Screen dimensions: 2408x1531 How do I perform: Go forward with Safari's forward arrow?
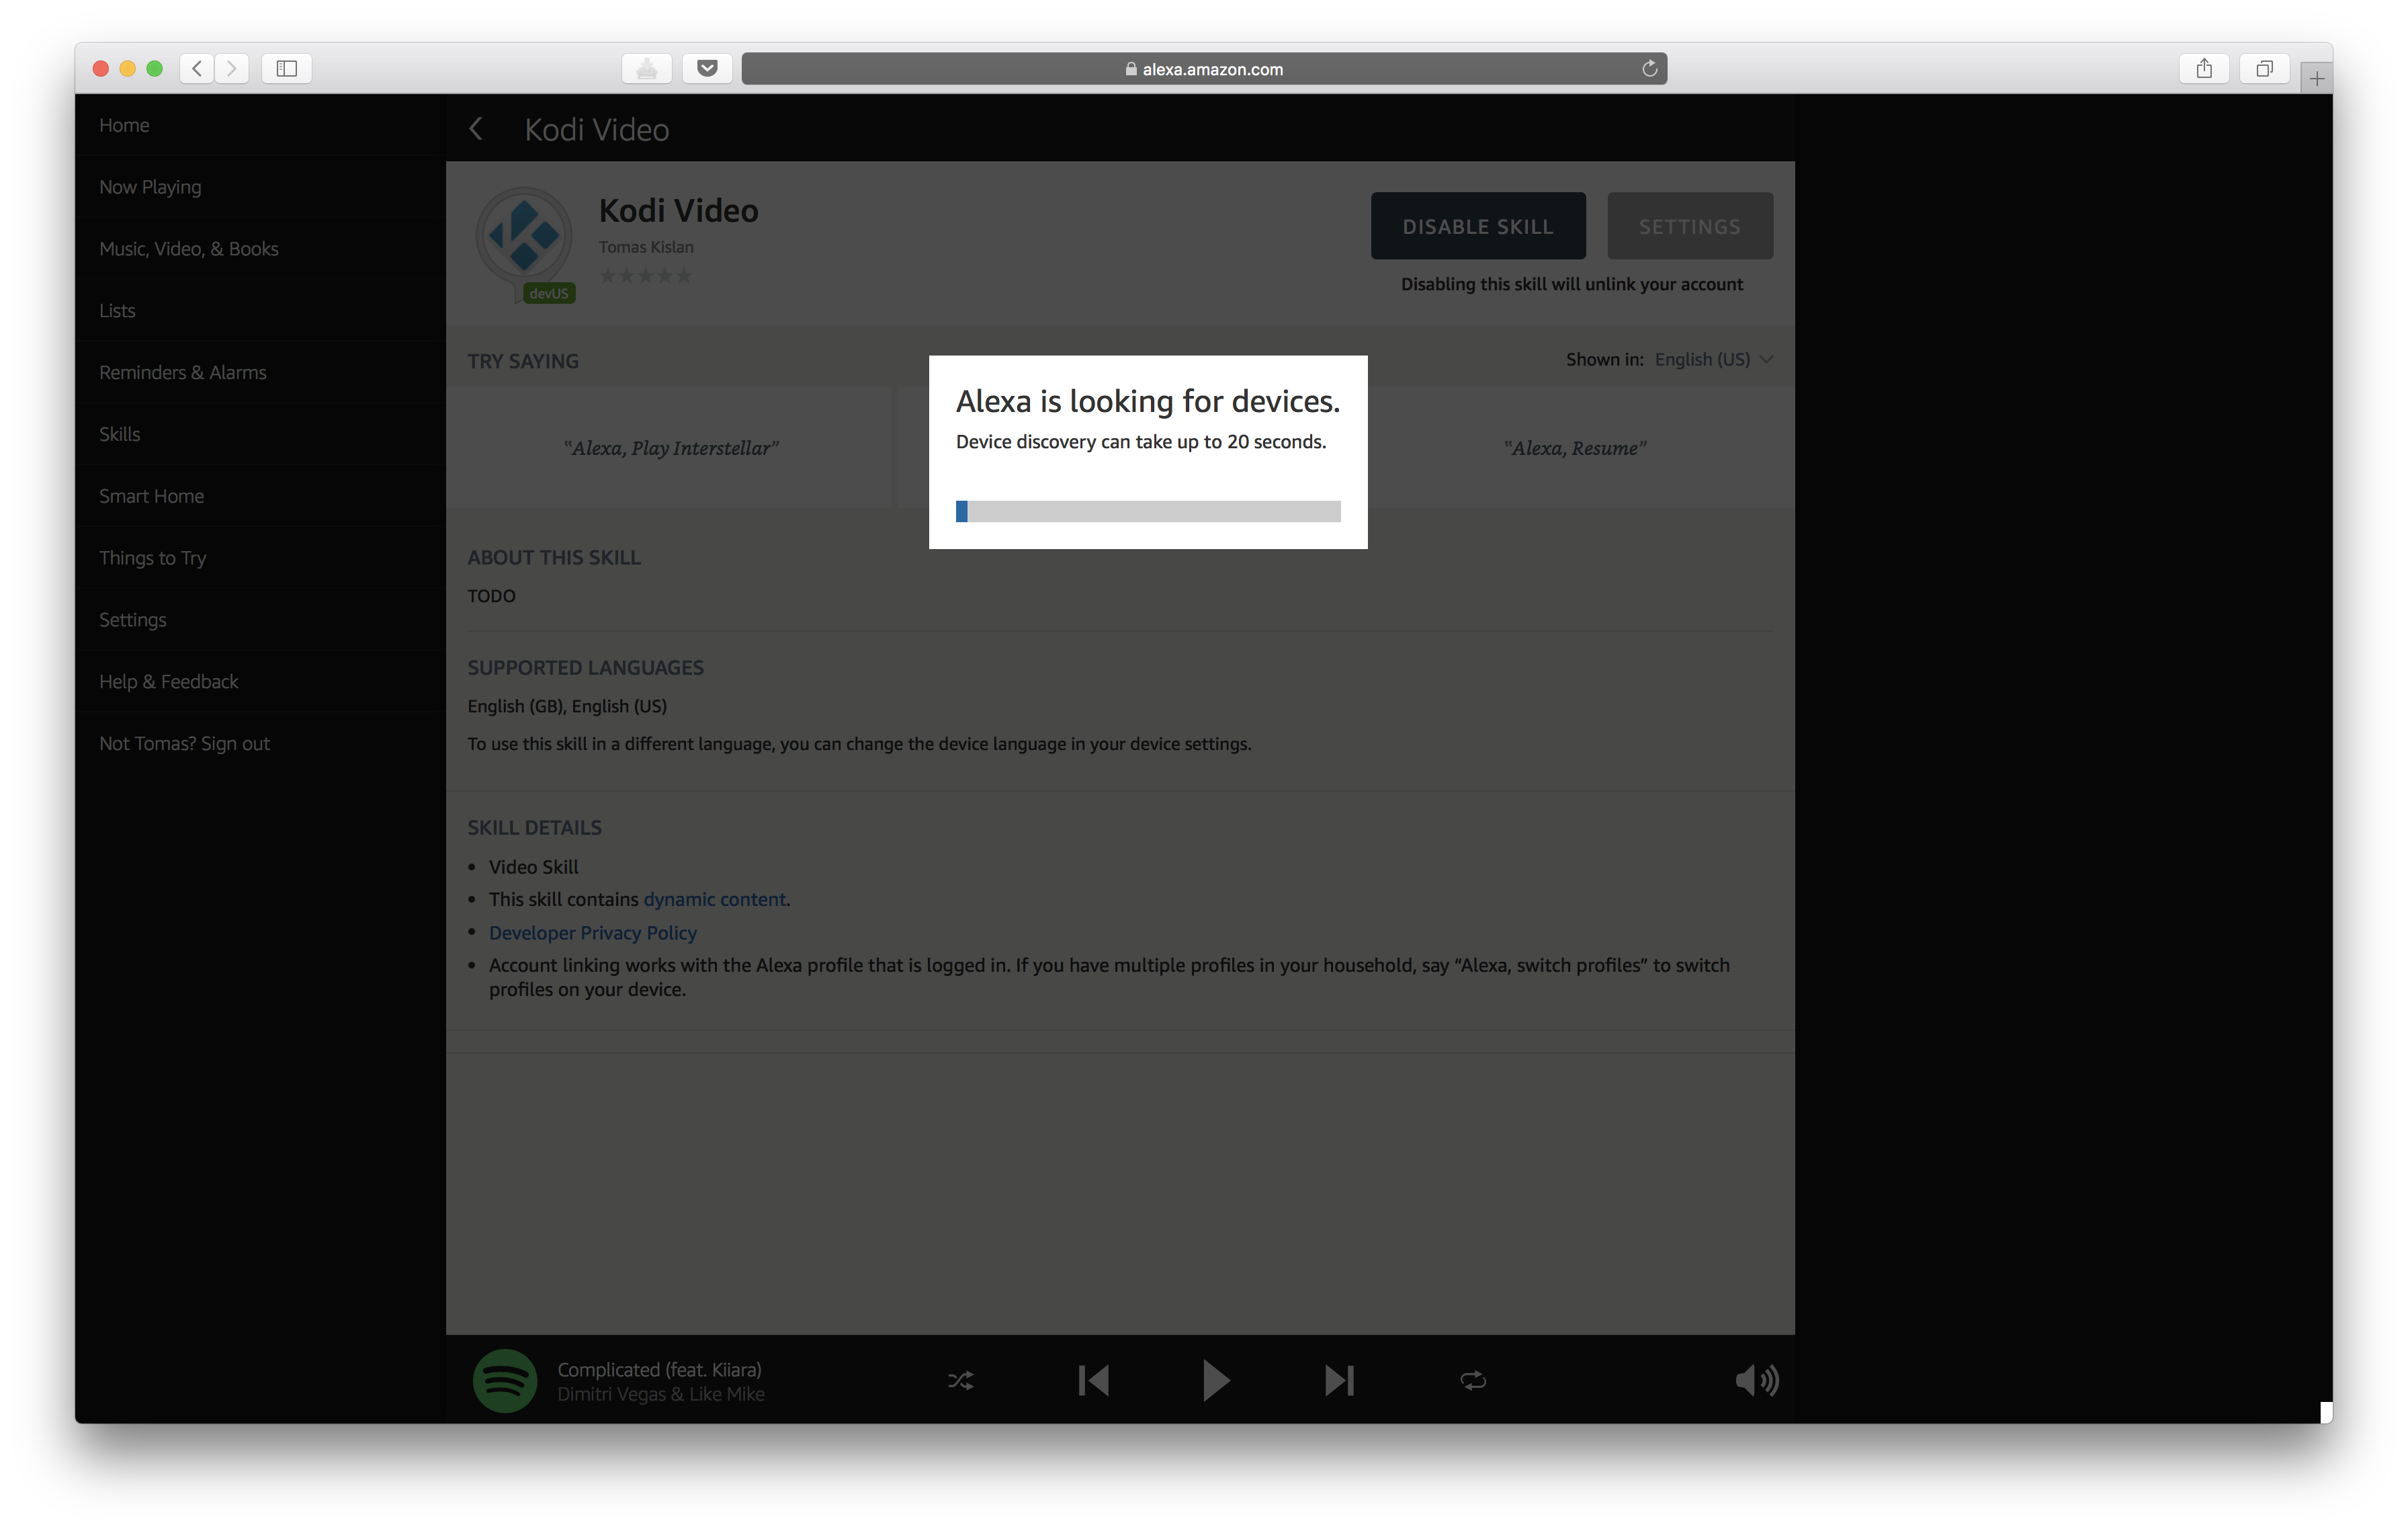(232, 68)
